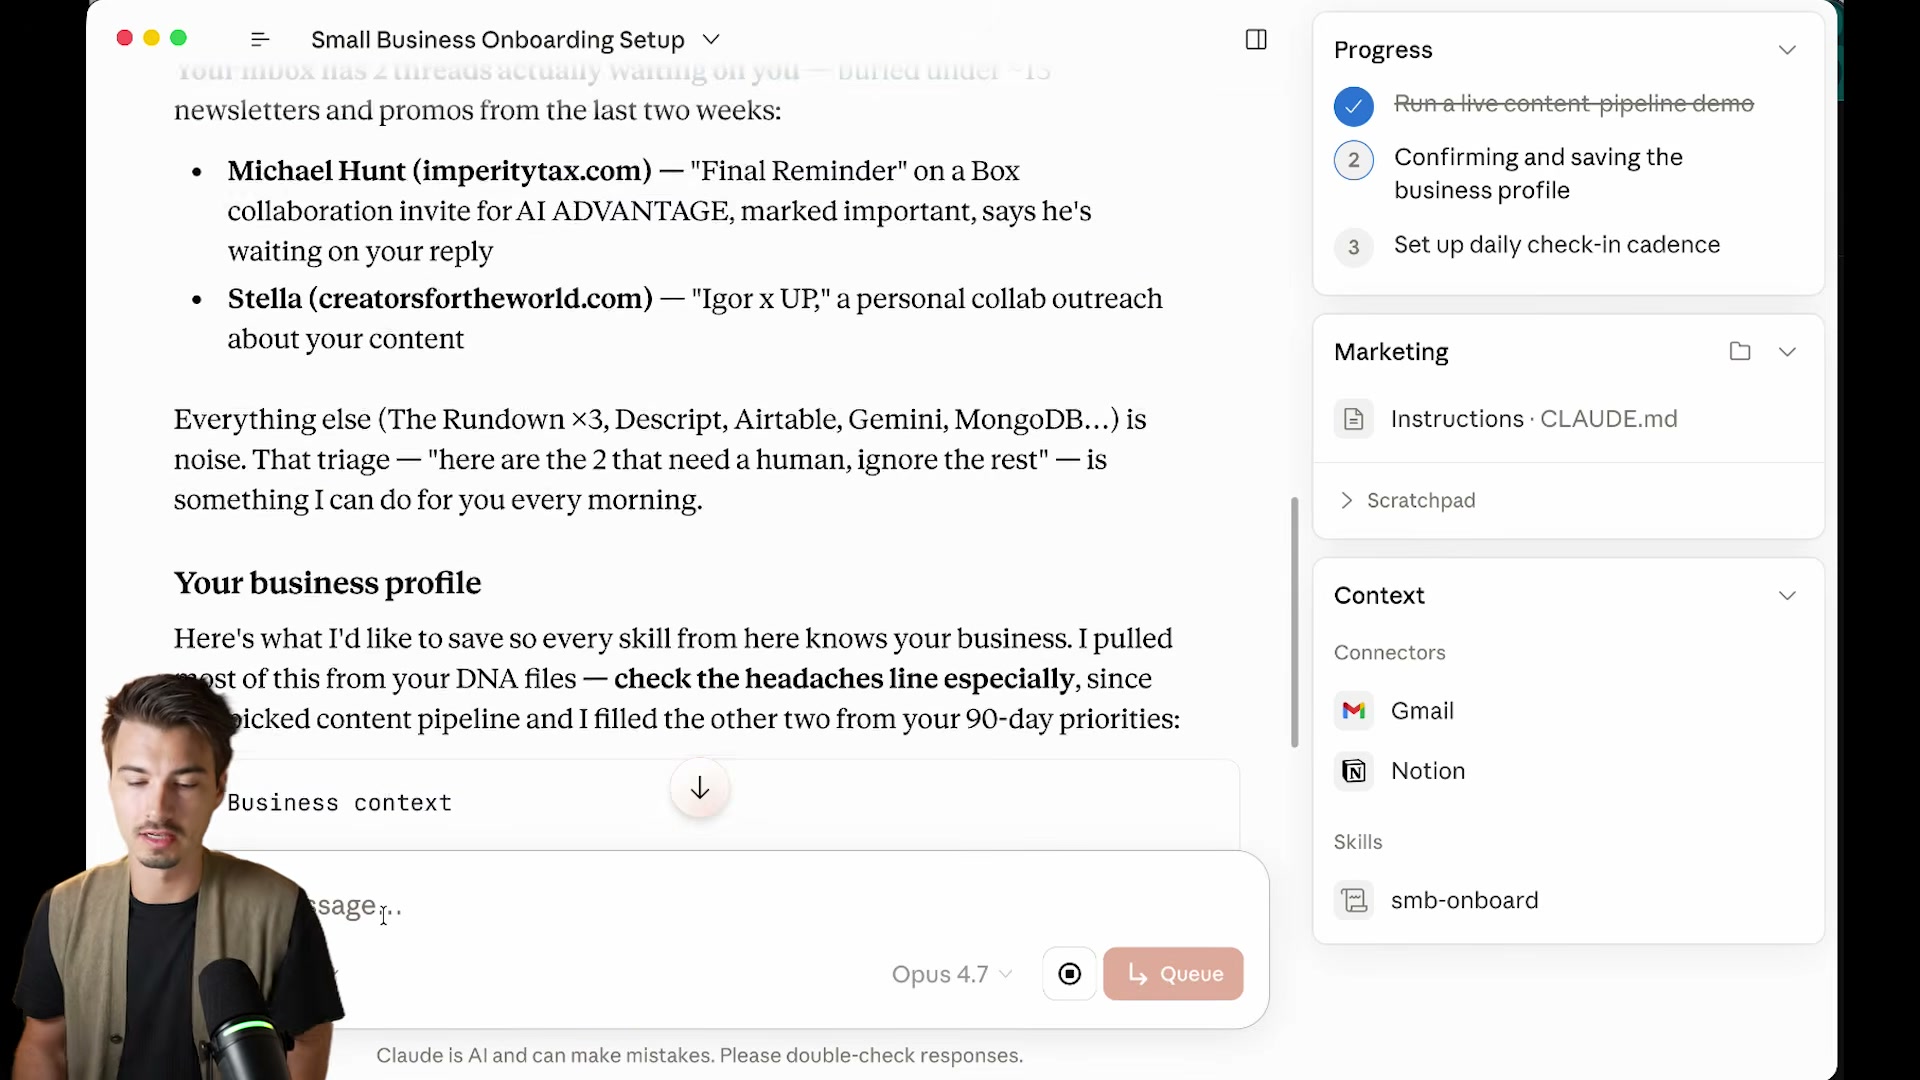Click the chat vertical scrollbar
Screen dimensions: 1920x1080
click(x=1294, y=622)
